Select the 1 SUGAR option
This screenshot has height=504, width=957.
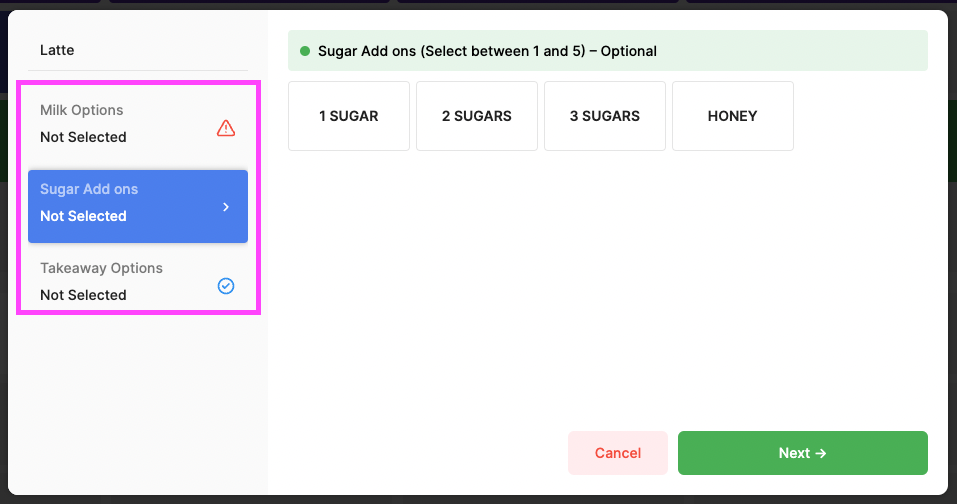348,116
